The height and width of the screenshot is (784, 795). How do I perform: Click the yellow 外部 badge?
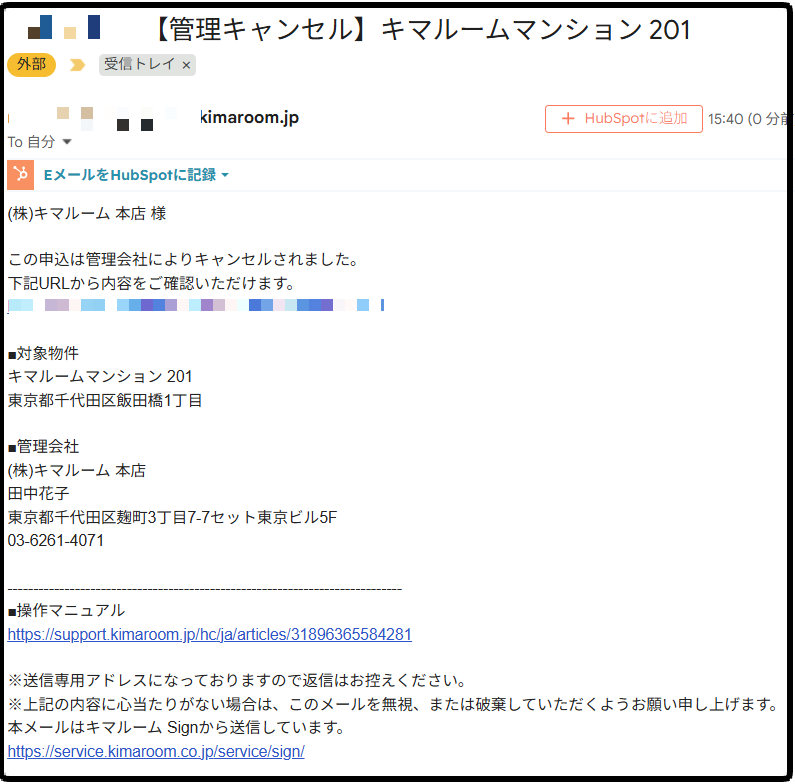tap(31, 64)
